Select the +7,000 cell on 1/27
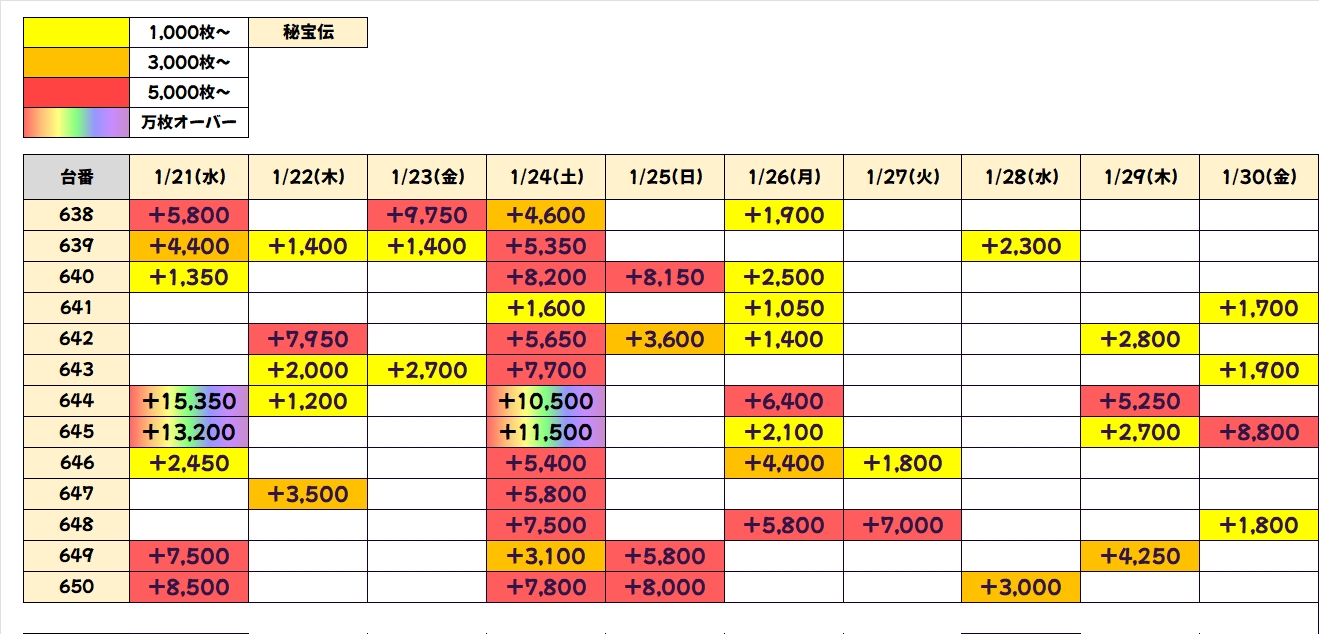 pos(902,525)
